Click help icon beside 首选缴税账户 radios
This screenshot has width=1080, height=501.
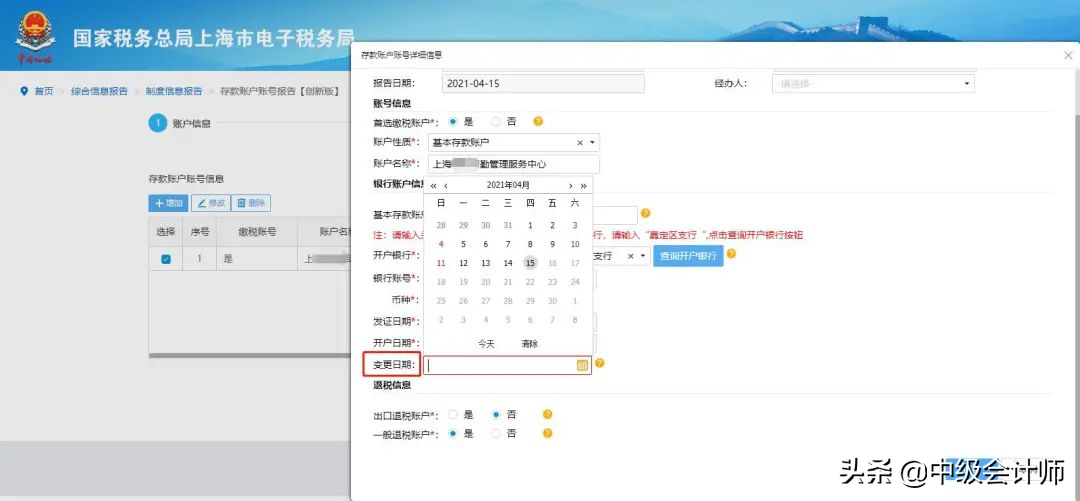(538, 121)
